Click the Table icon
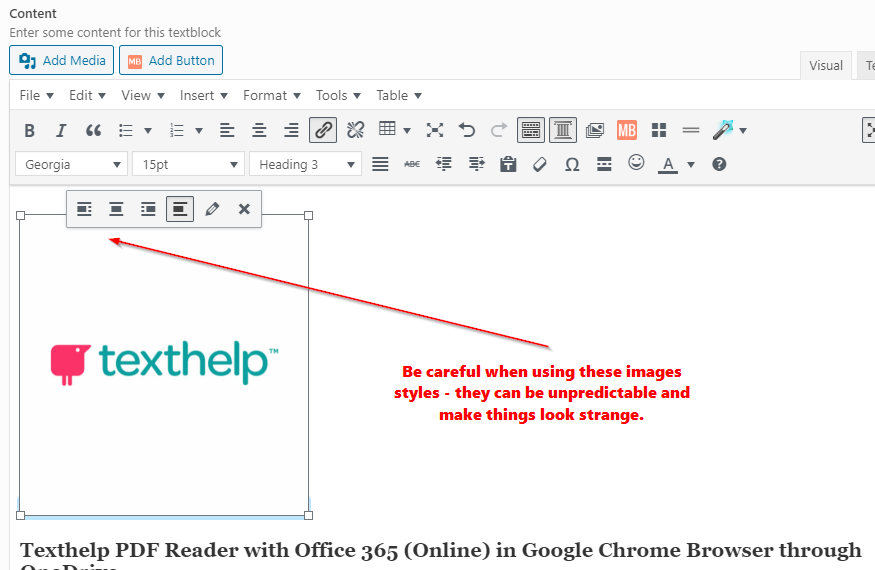The width and height of the screenshot is (875, 570). coord(387,129)
